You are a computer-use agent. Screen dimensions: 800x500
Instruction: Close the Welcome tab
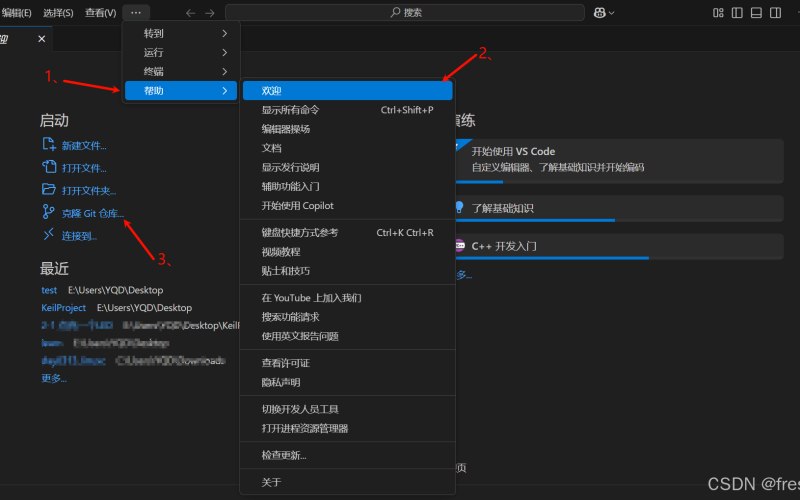[x=42, y=39]
